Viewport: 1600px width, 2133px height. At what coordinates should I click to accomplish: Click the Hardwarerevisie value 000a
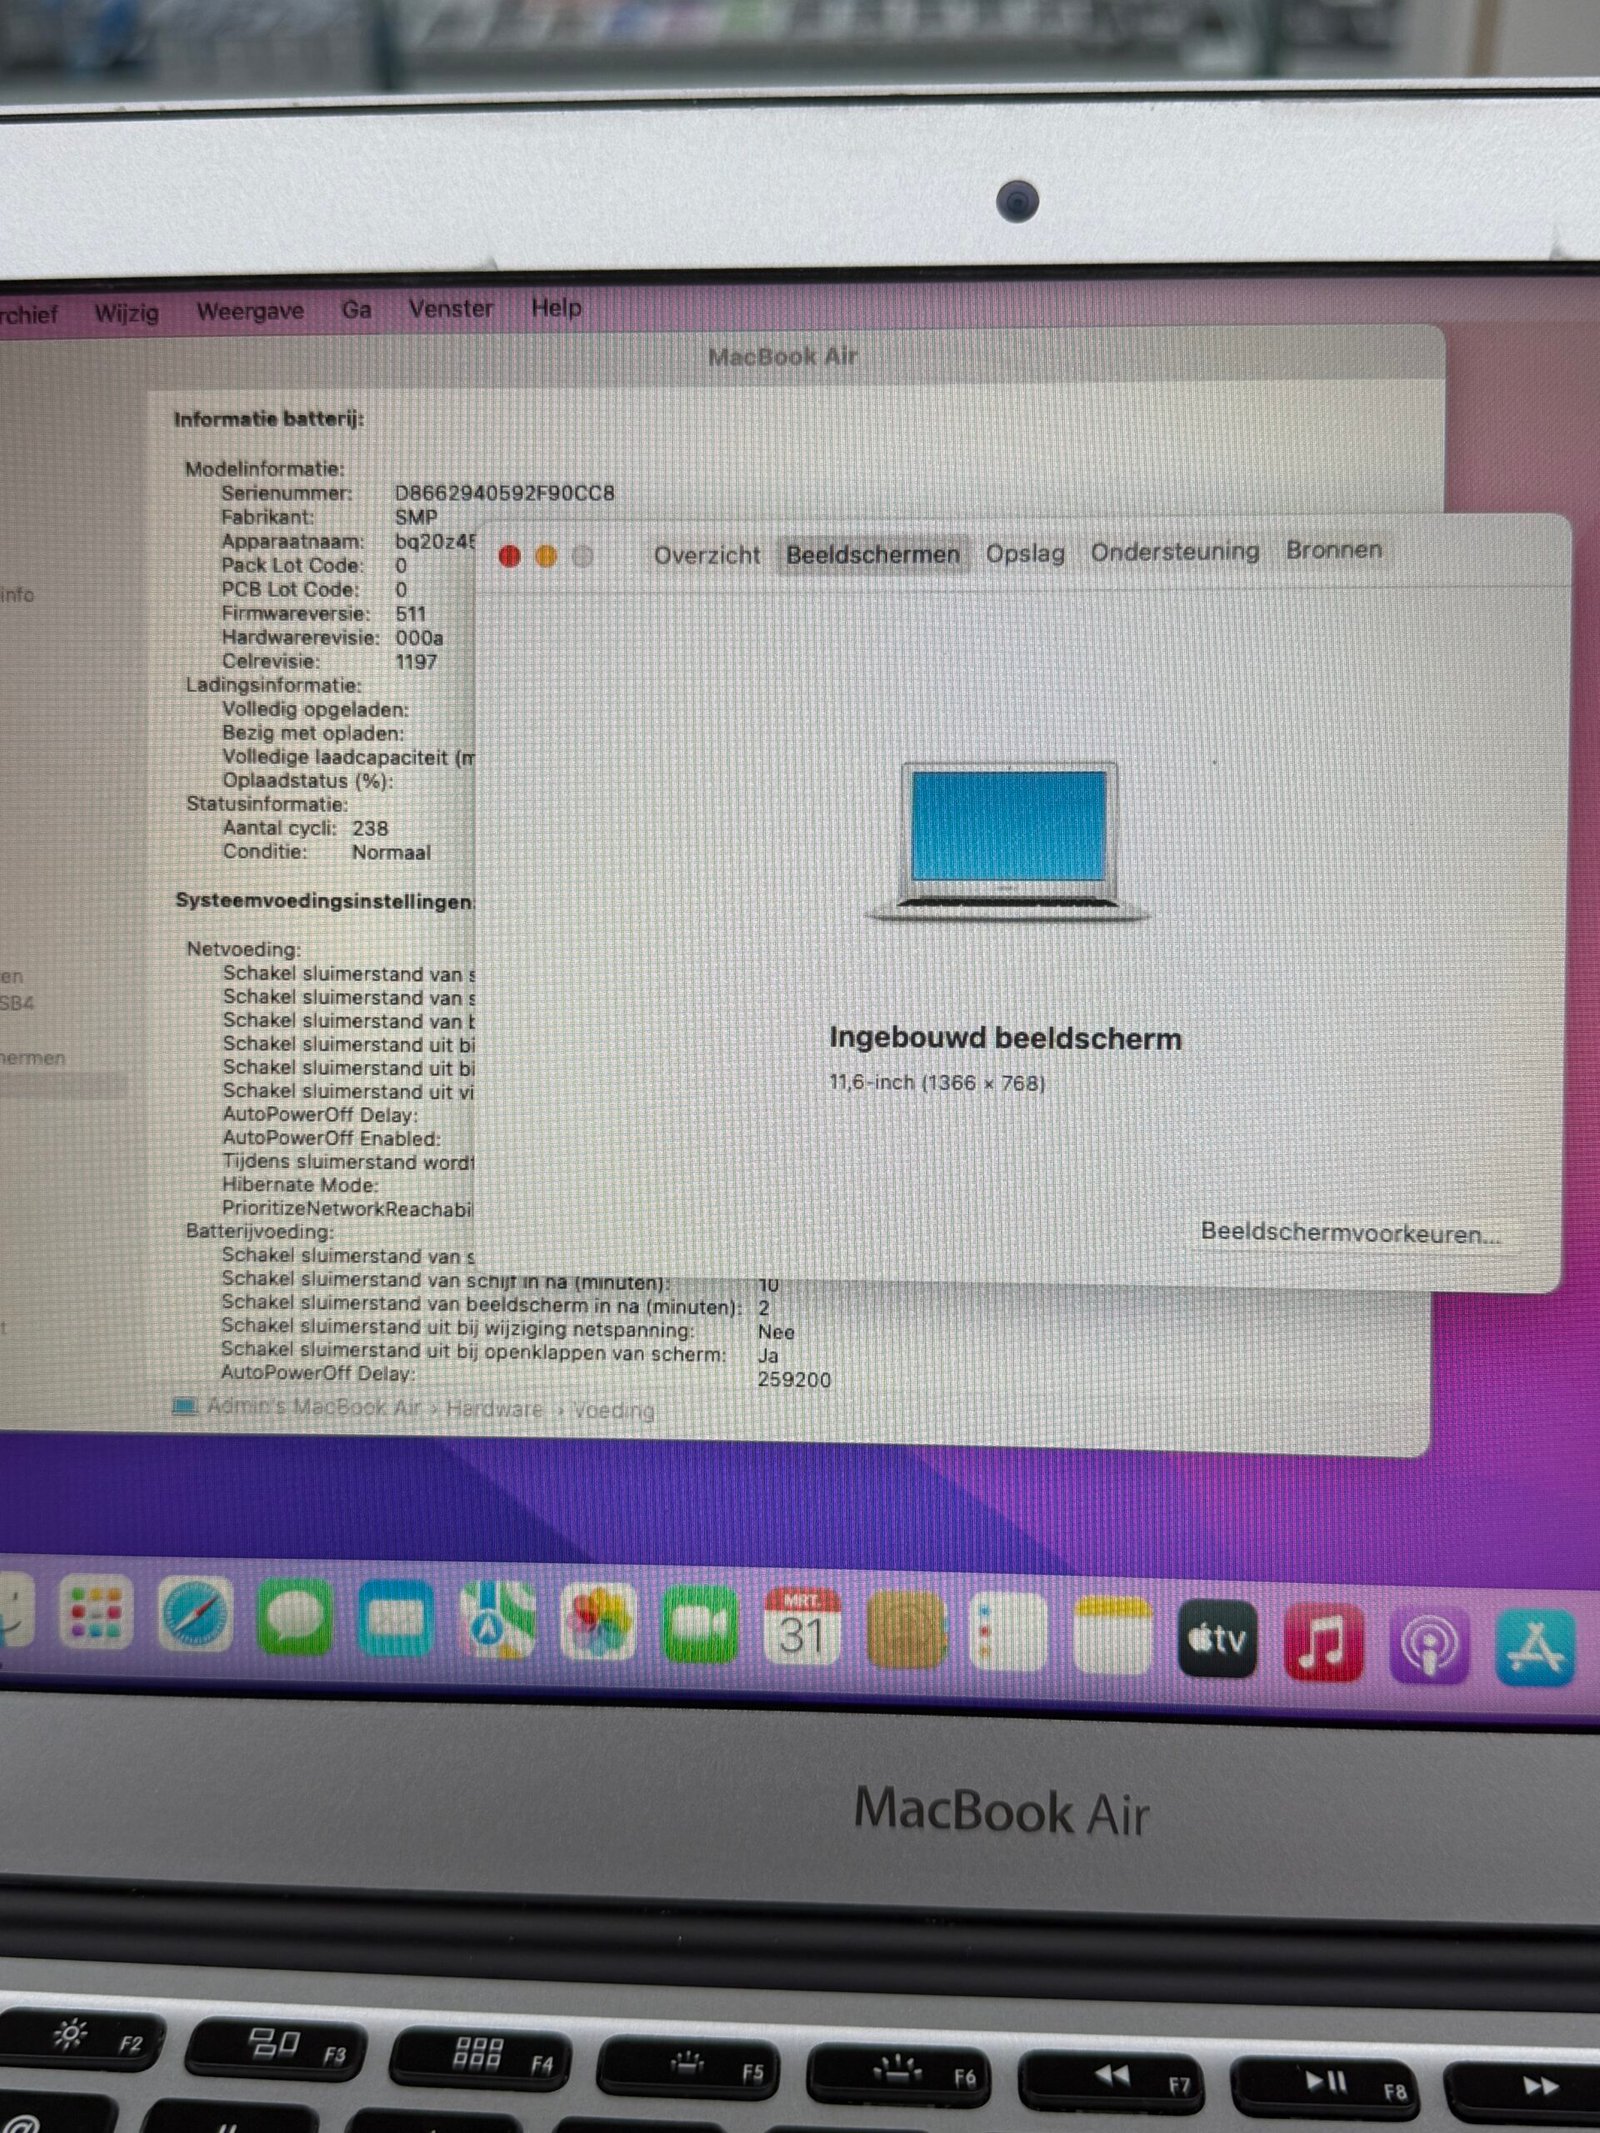click(x=418, y=637)
